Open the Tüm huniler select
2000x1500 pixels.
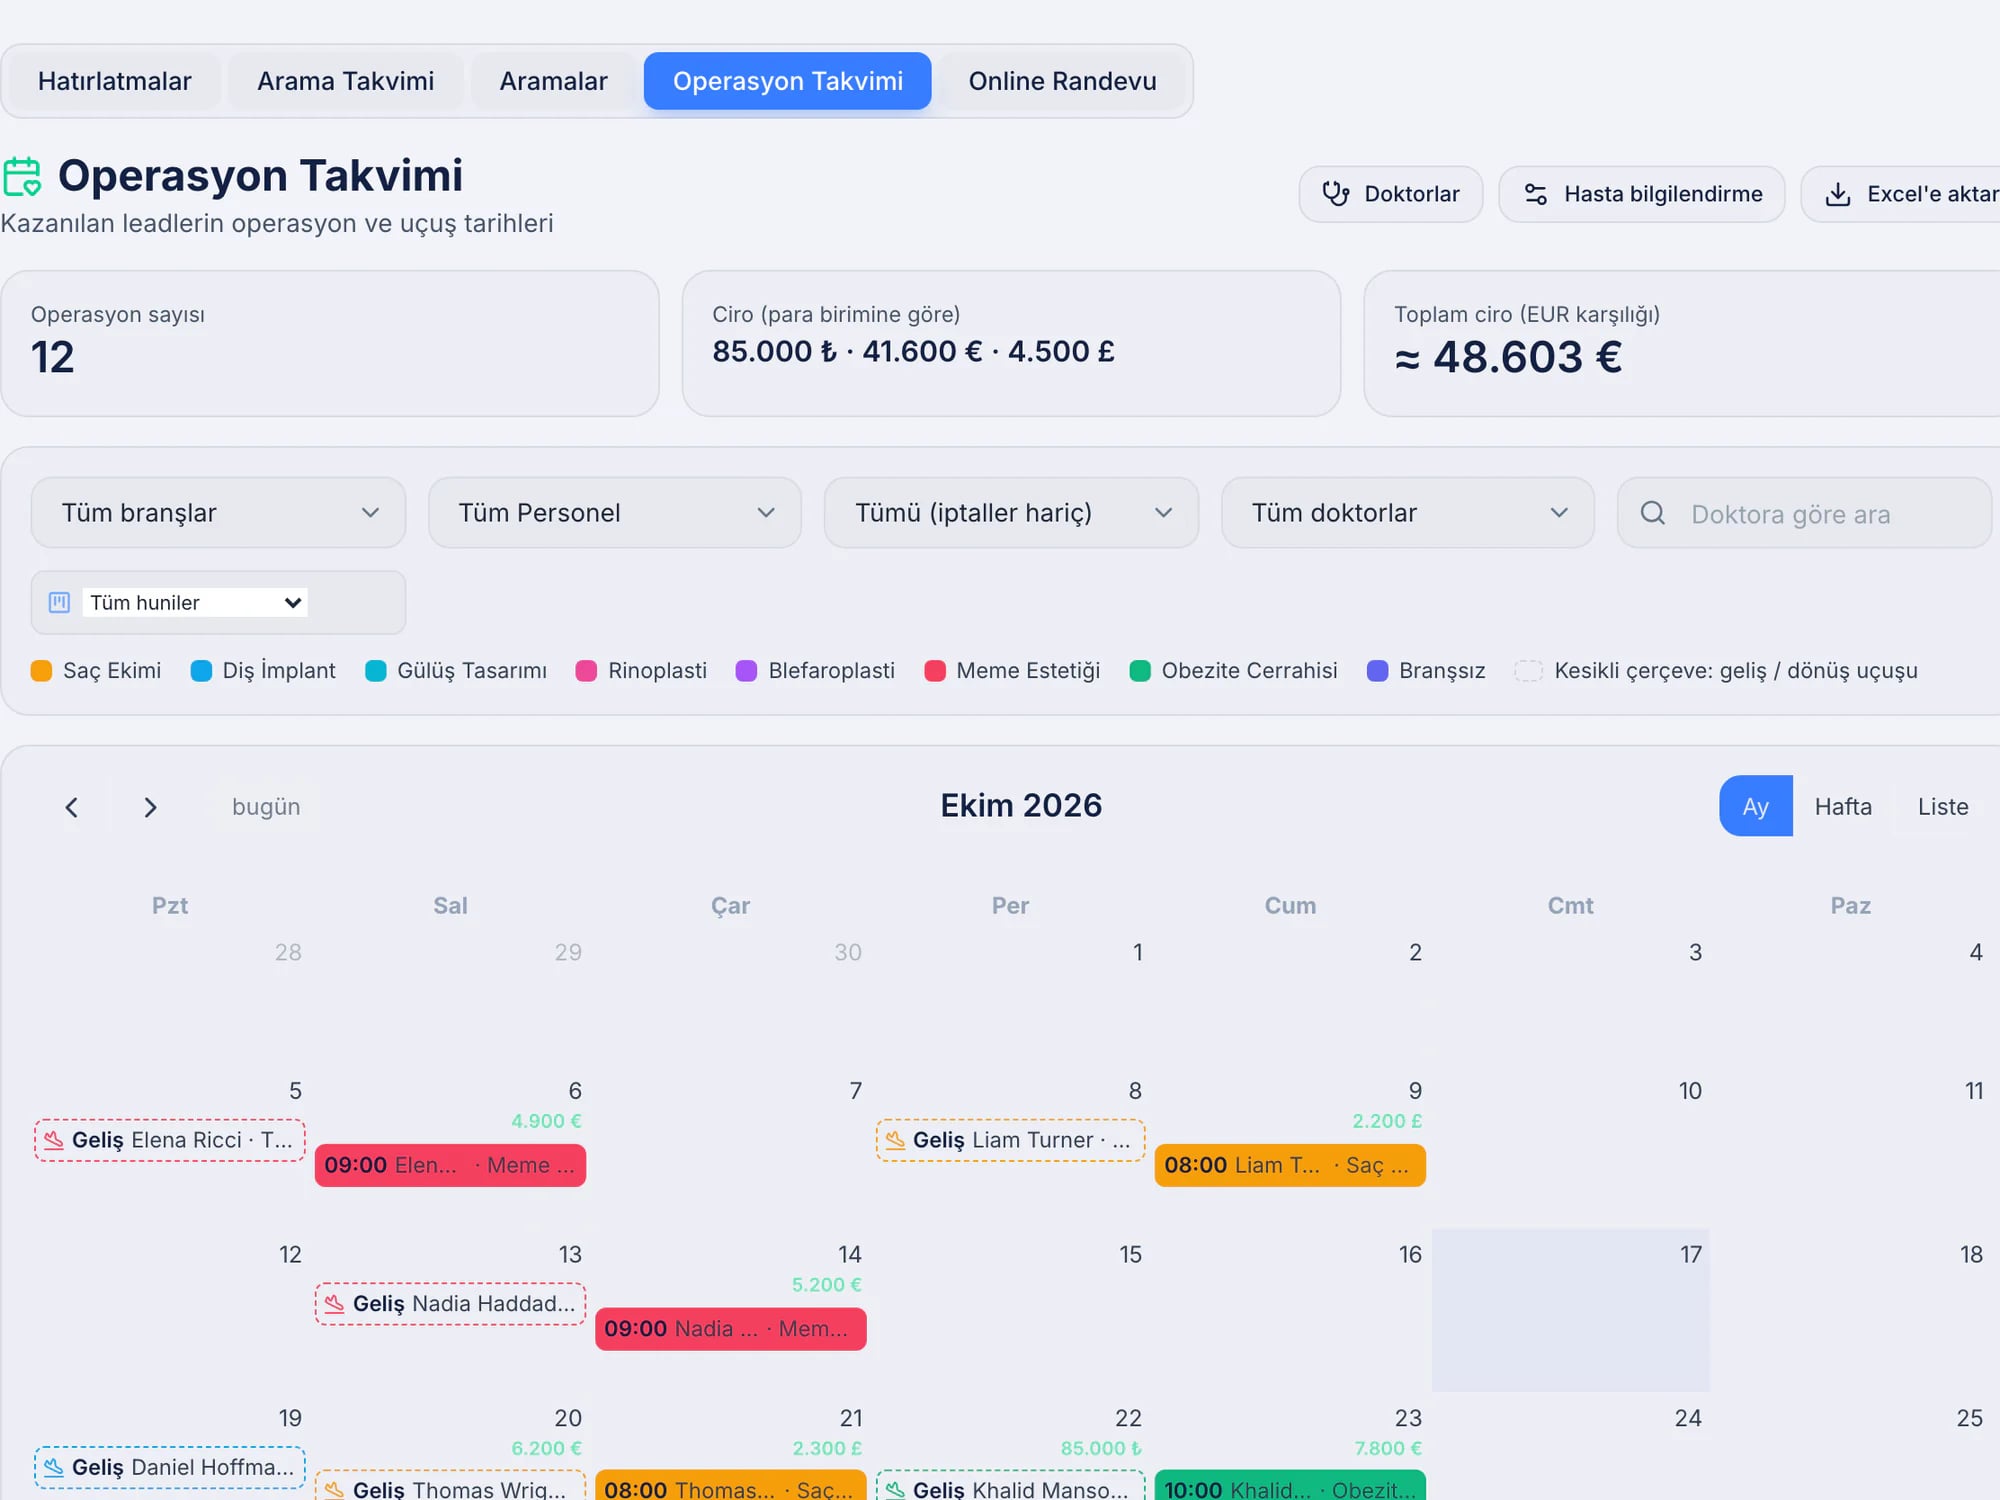point(195,602)
